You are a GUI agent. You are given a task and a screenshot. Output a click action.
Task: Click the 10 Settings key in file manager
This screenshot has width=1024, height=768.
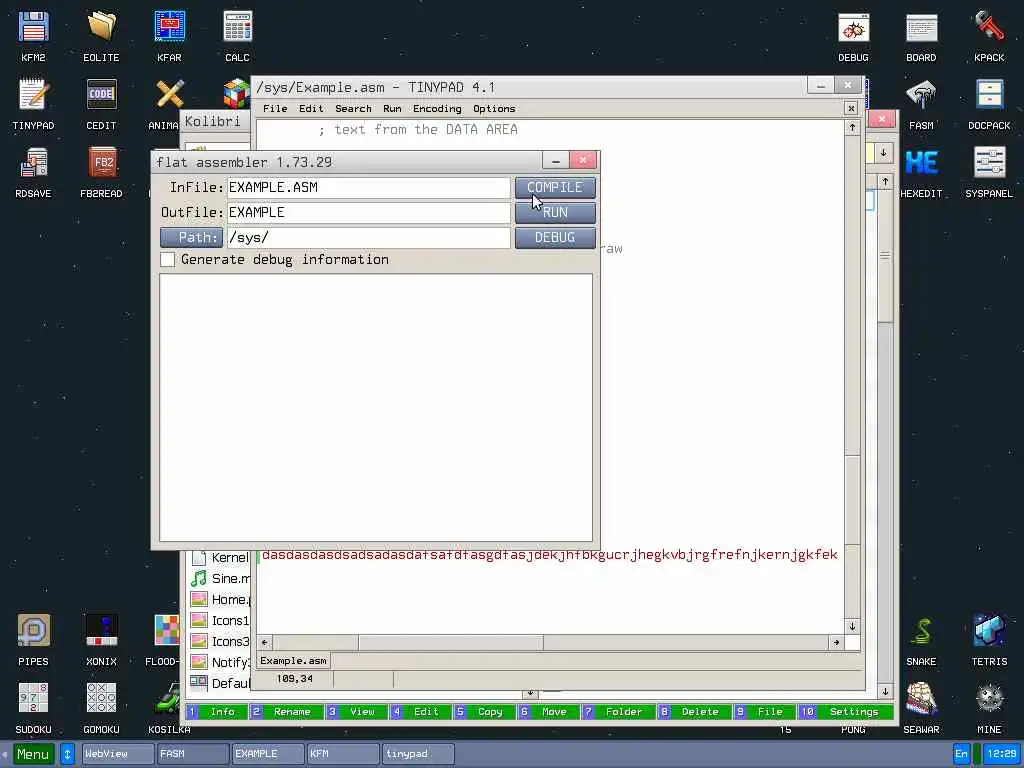pos(846,712)
